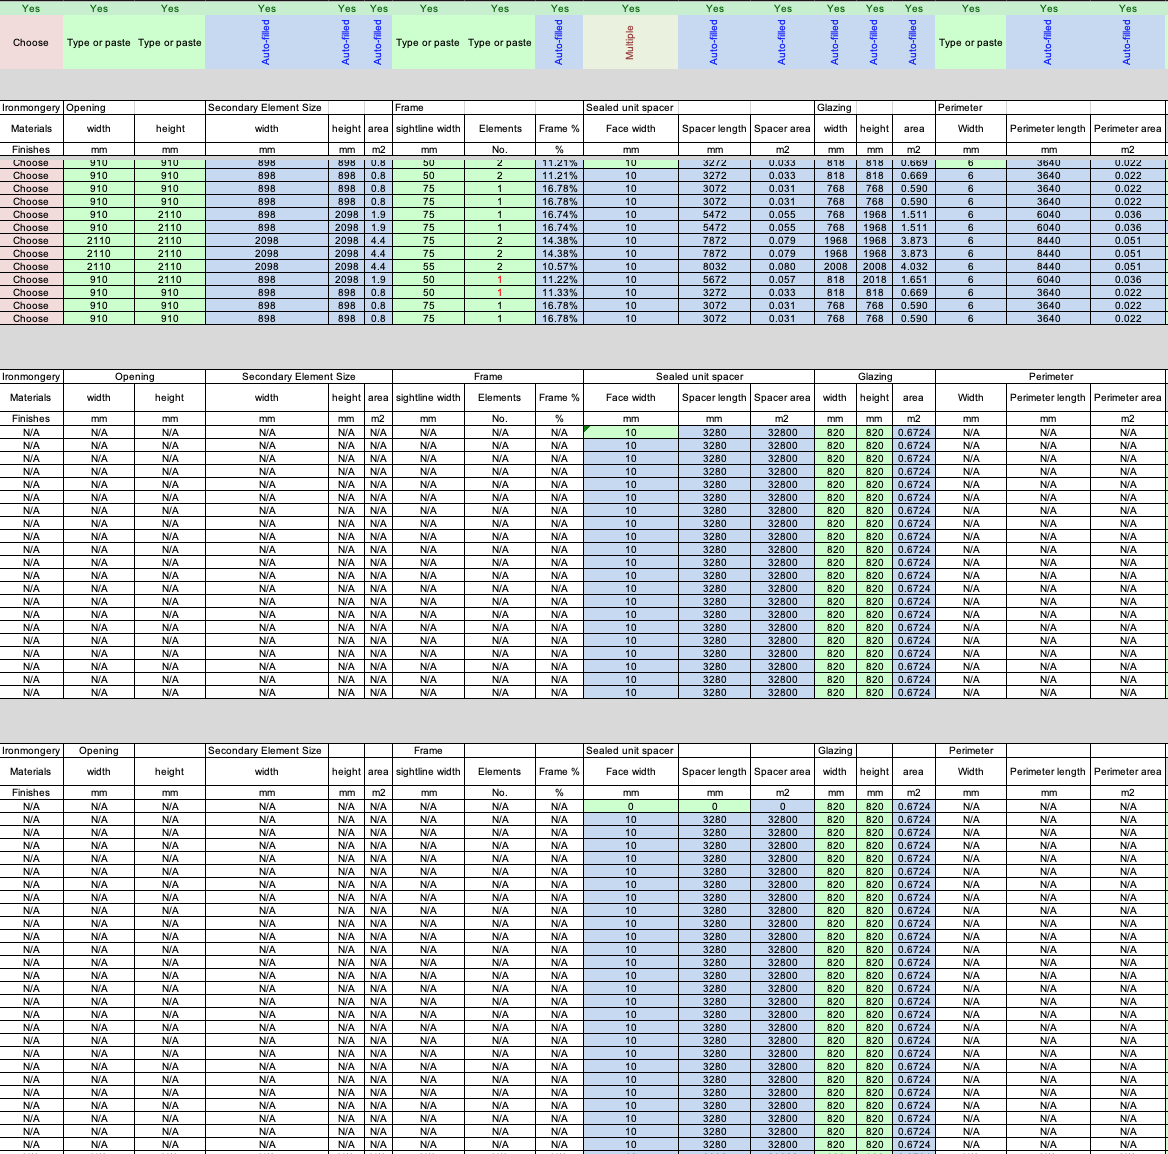The image size is (1168, 1154).
Task: Open the Choose dropdown in the last data row
Action: [30, 318]
